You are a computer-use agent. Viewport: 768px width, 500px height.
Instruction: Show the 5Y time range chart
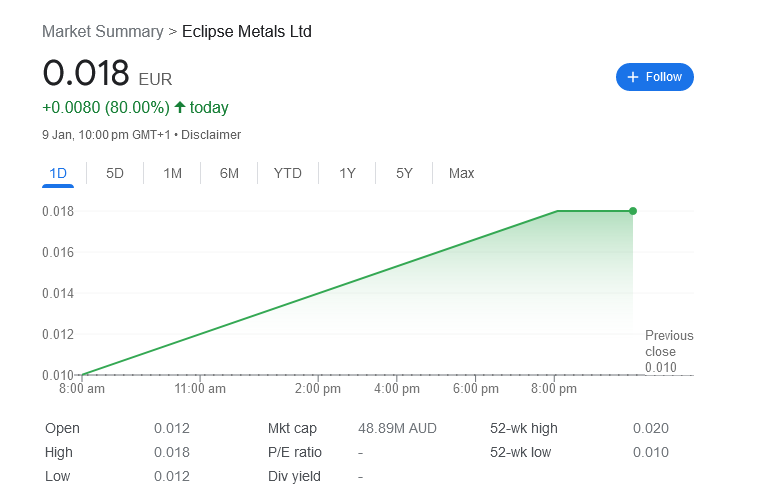point(404,173)
